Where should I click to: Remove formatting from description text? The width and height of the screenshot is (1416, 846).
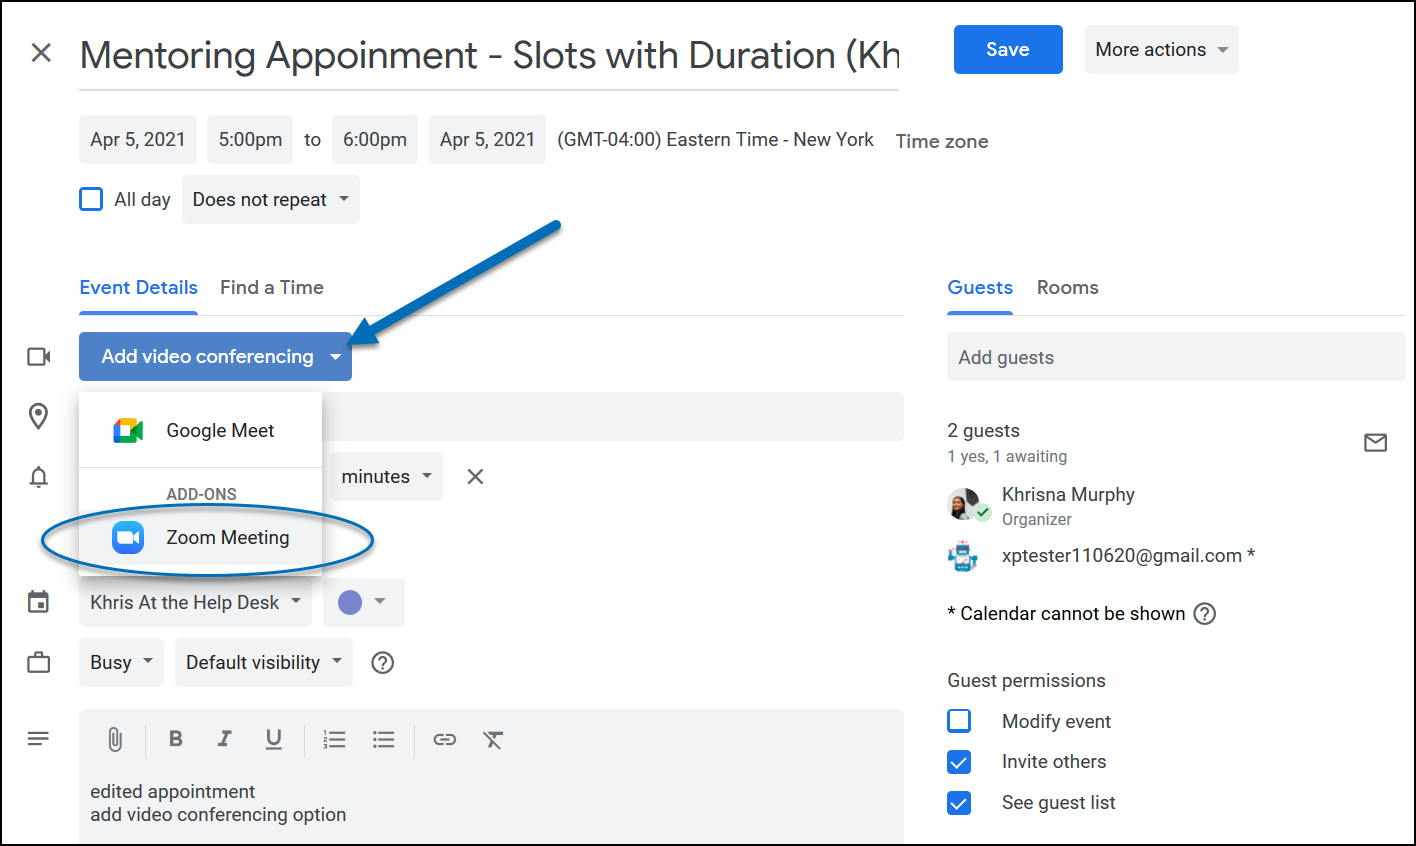coord(493,739)
